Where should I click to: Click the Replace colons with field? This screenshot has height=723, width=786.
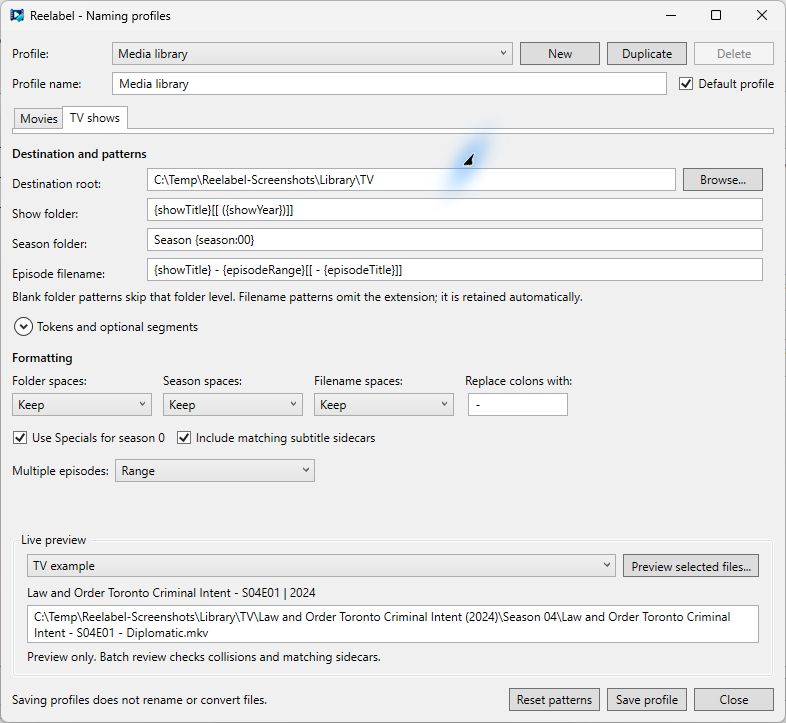518,405
